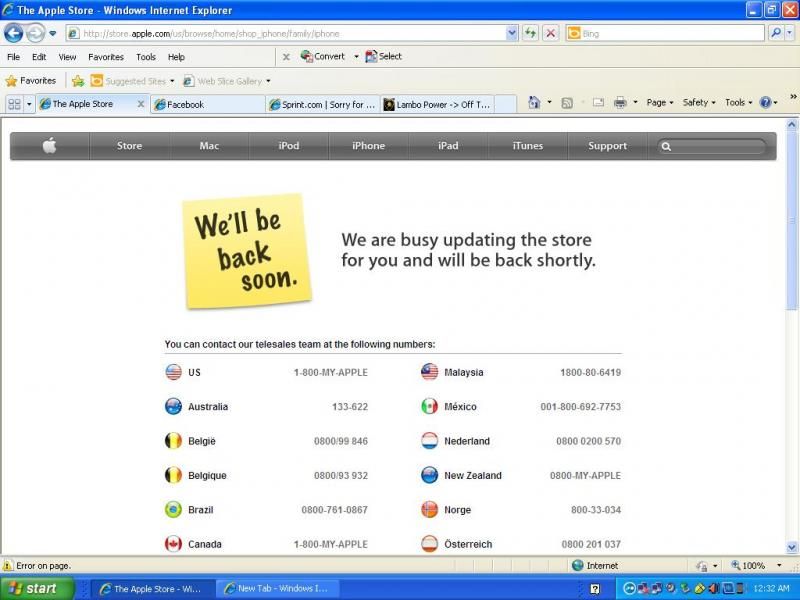Click the Stop loading X icon
Image resolution: width=800 pixels, height=600 pixels.
[x=550, y=33]
